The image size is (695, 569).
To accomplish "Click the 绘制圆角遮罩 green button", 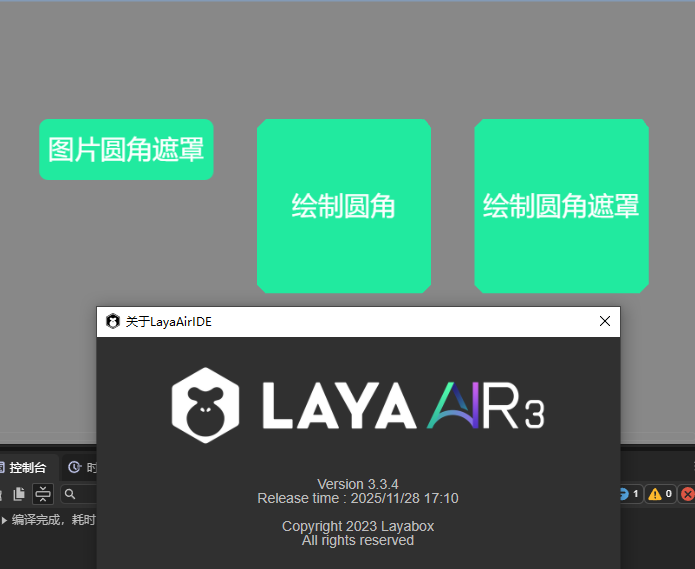I will point(561,206).
